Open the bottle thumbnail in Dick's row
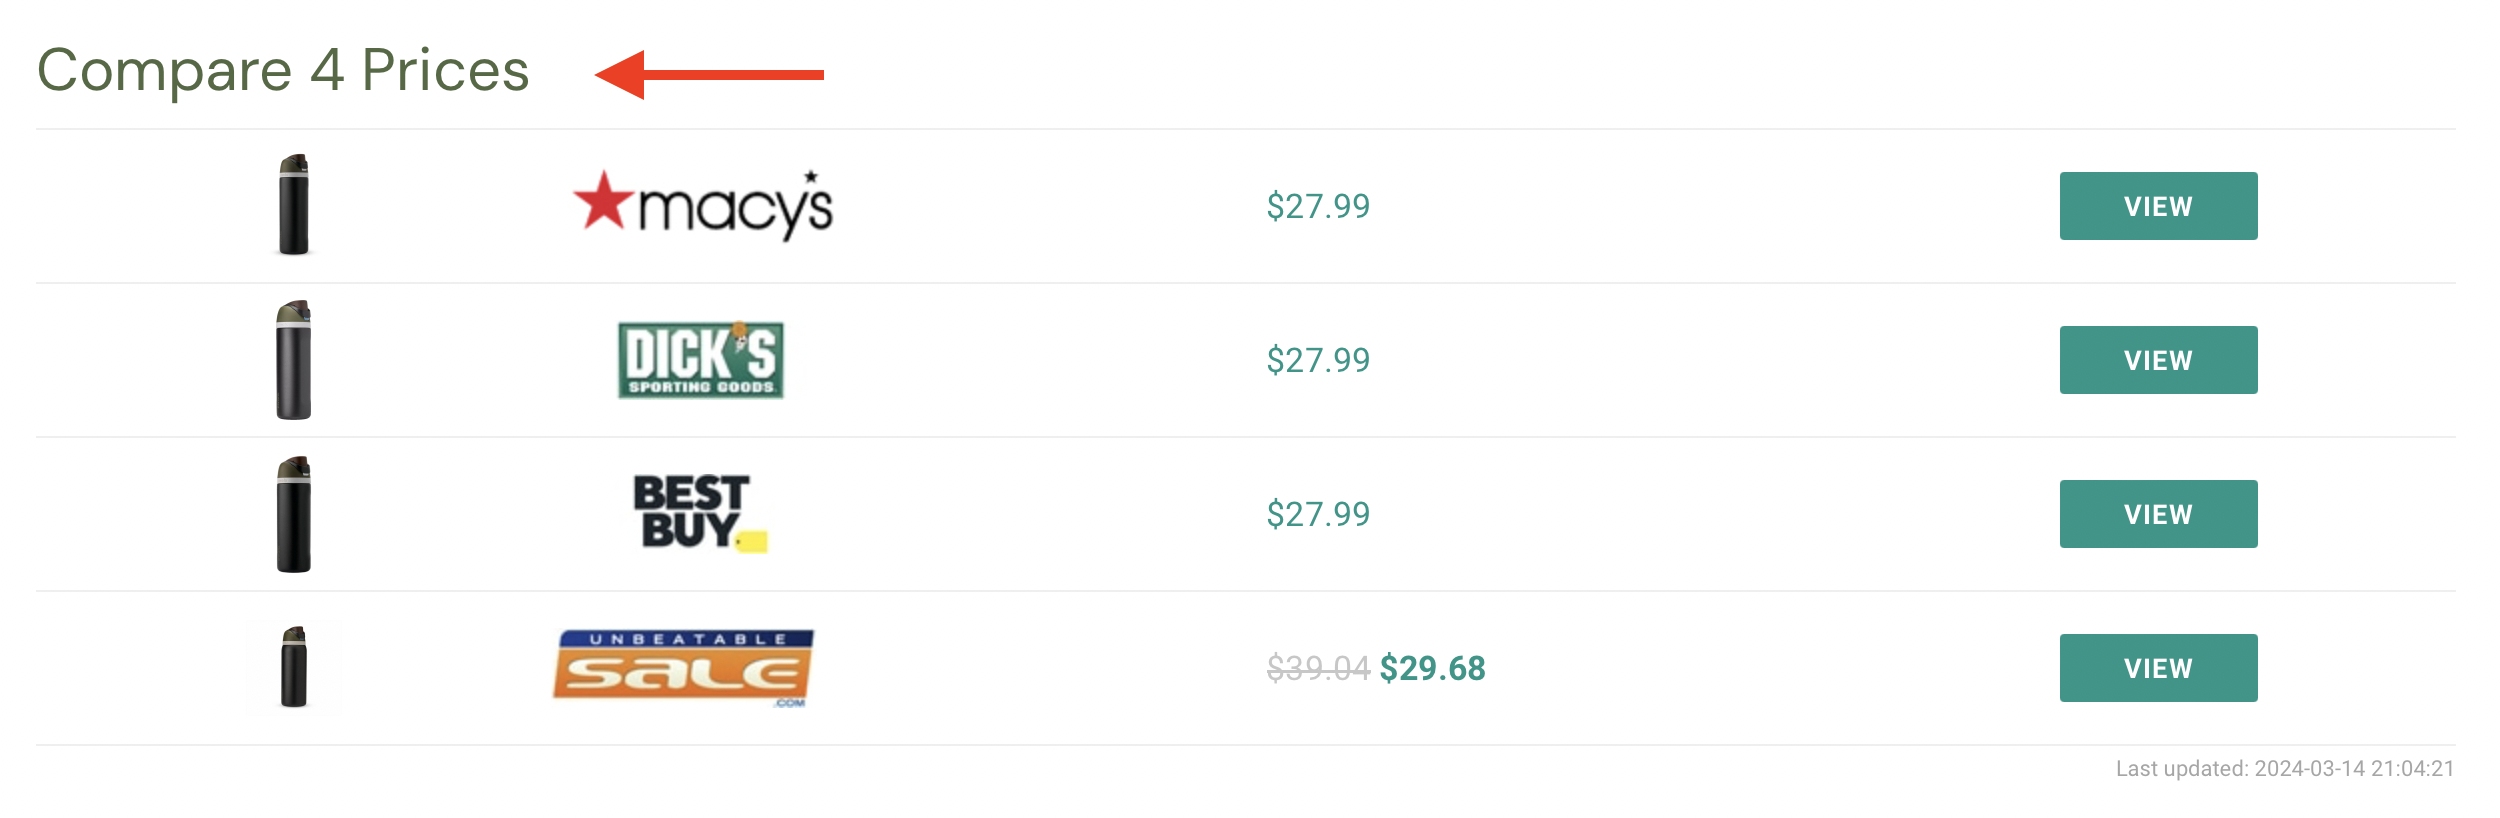 (294, 360)
